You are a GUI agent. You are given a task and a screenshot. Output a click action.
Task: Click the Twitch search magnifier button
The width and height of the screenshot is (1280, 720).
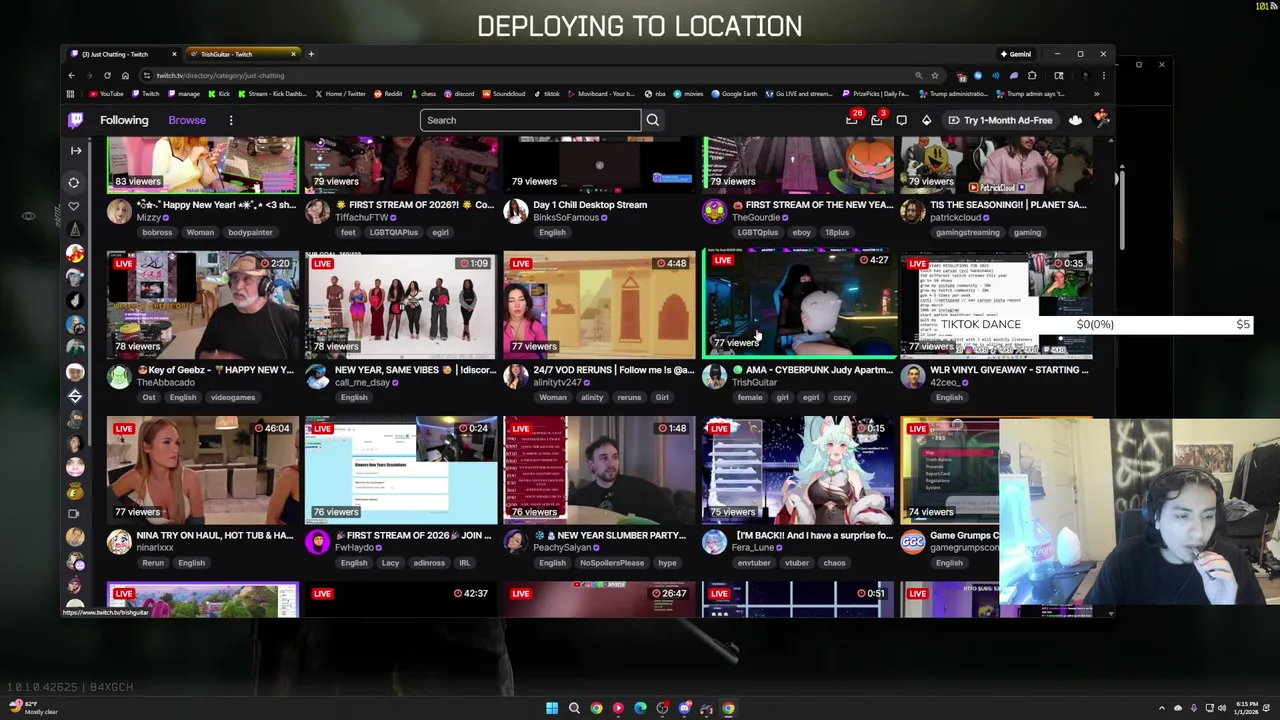click(652, 120)
